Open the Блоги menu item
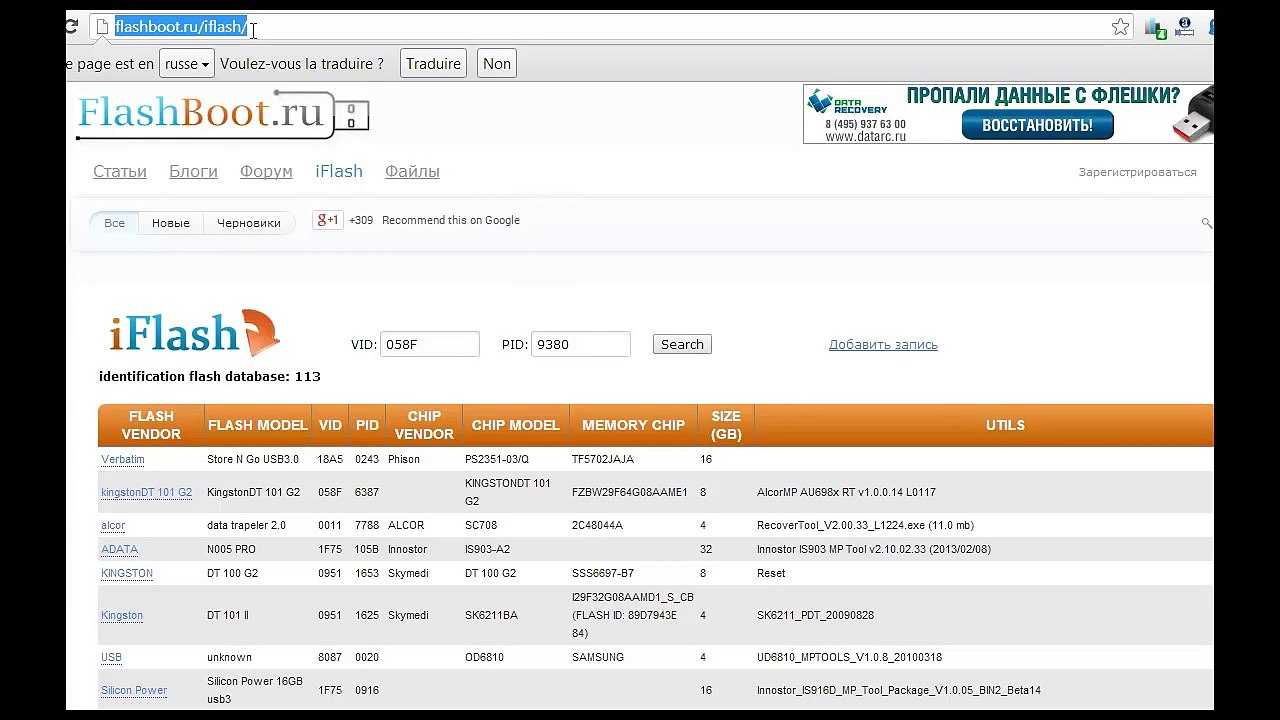The height and width of the screenshot is (720, 1280). click(x=193, y=171)
